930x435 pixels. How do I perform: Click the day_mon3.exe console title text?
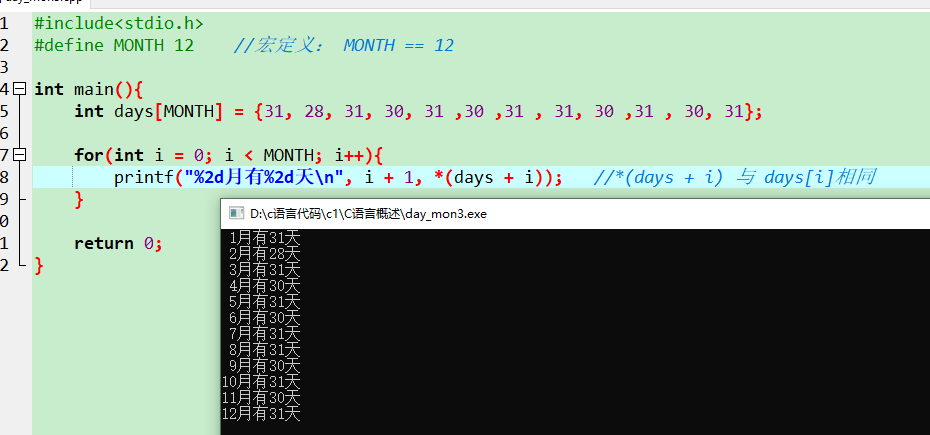[x=368, y=214]
